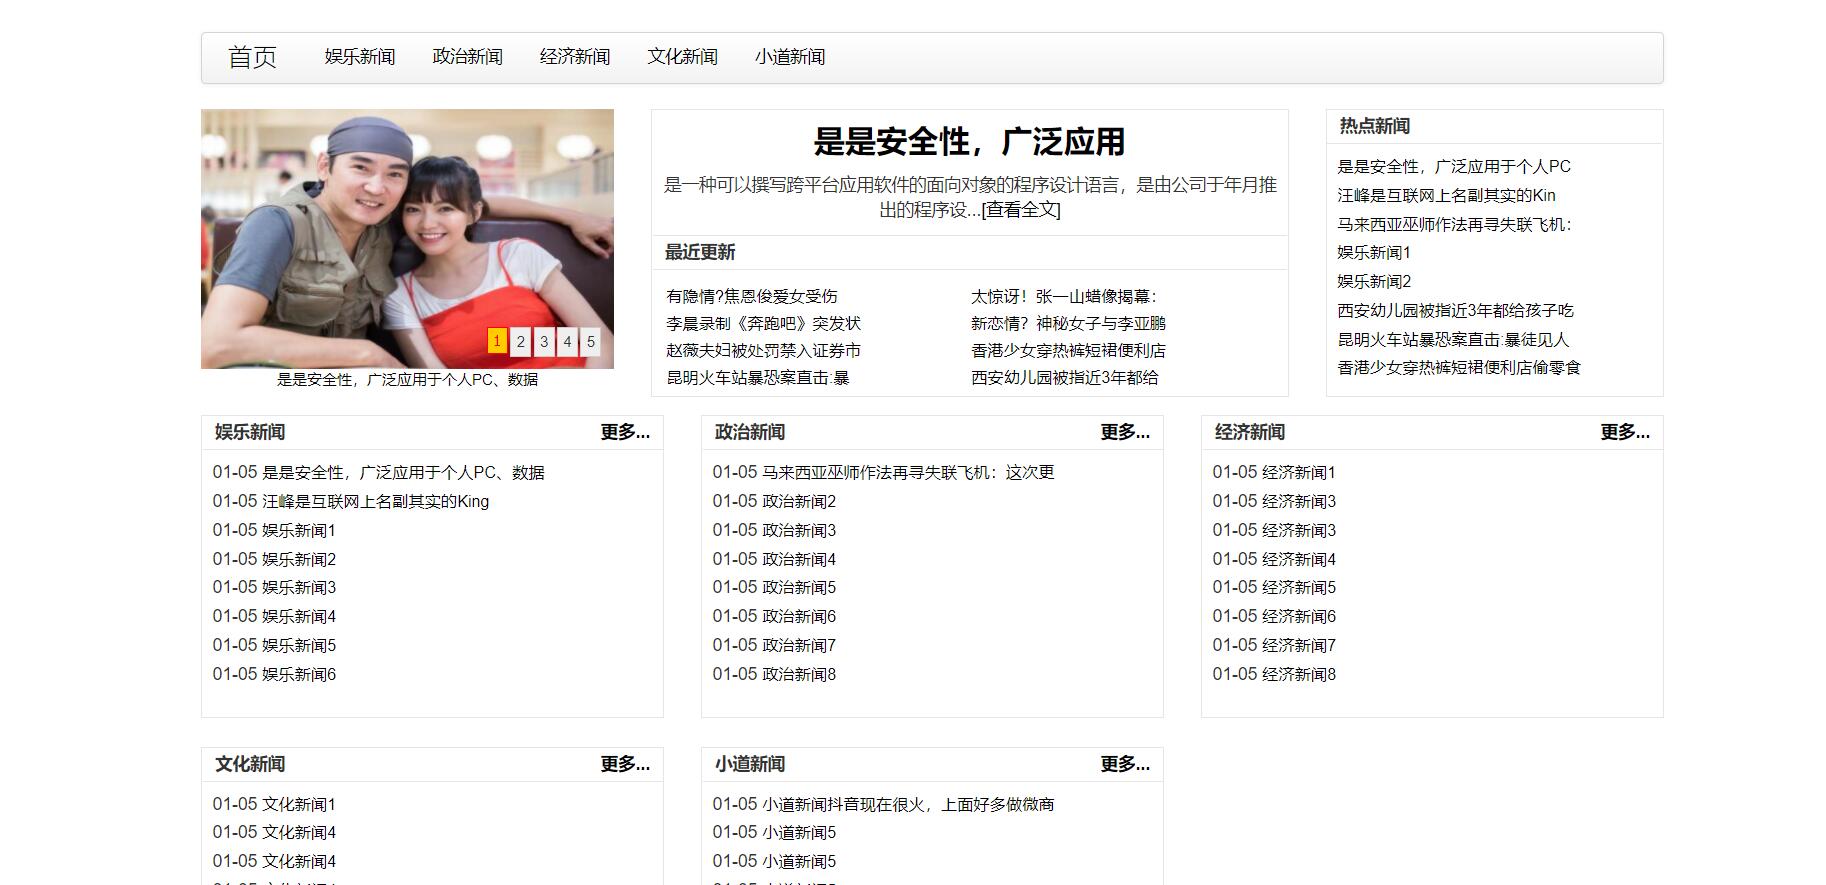Open 经济新闻 in the top navigation
1826x885 pixels.
click(575, 57)
